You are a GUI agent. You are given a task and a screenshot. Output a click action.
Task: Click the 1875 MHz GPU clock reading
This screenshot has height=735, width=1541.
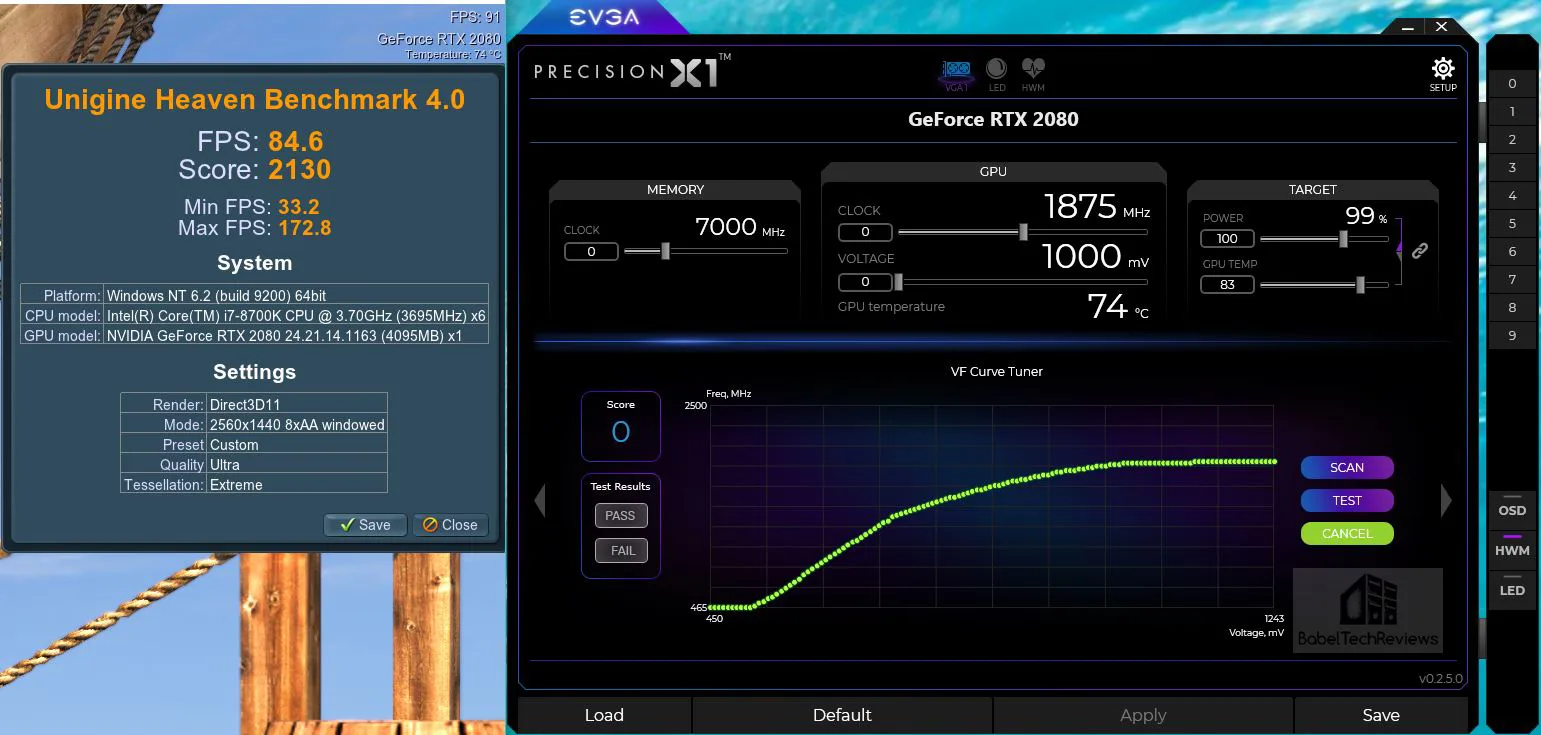1097,207
